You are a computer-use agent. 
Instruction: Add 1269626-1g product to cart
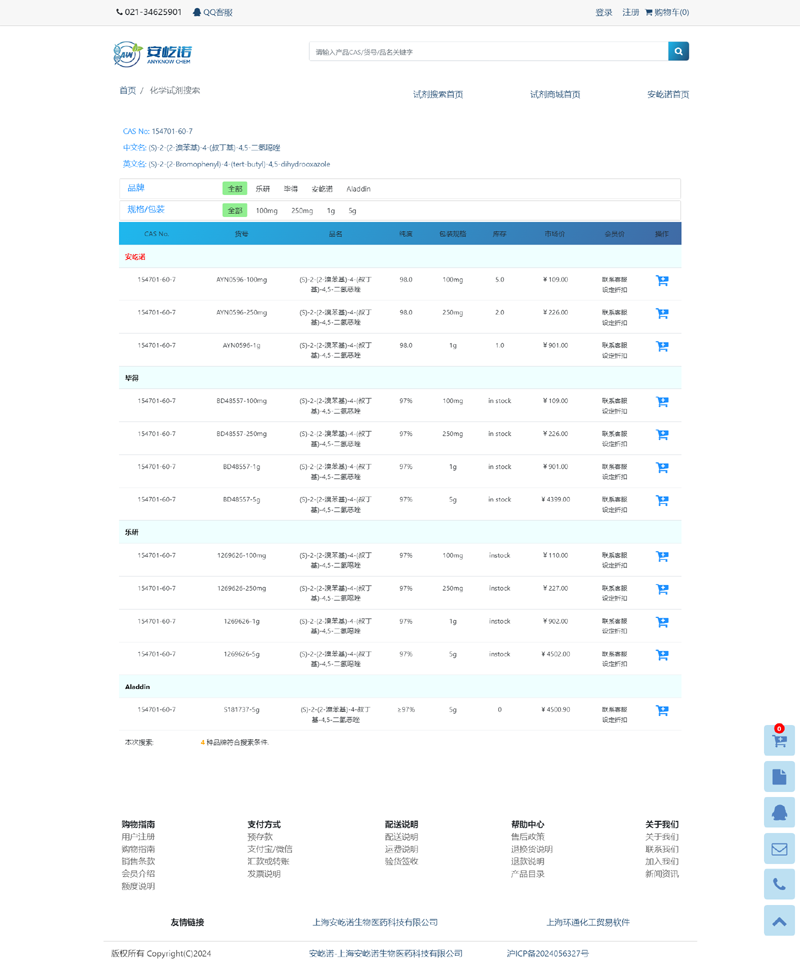662,623
